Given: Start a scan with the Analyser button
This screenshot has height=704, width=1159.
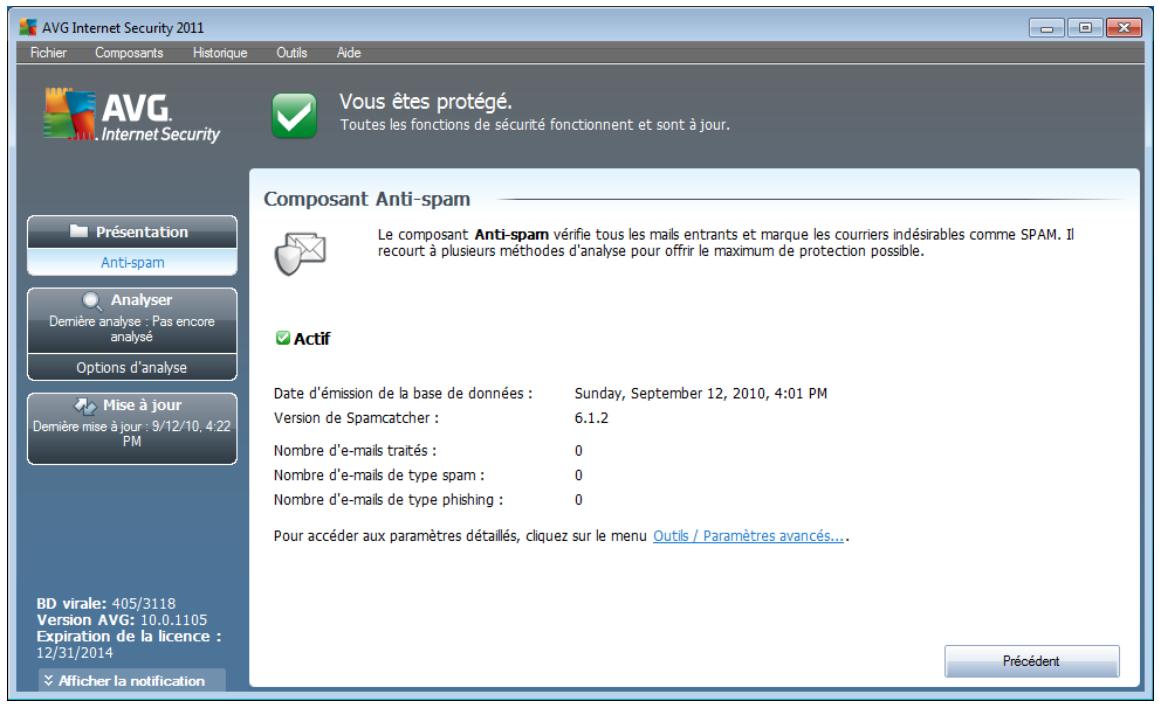Looking at the screenshot, I should (132, 321).
